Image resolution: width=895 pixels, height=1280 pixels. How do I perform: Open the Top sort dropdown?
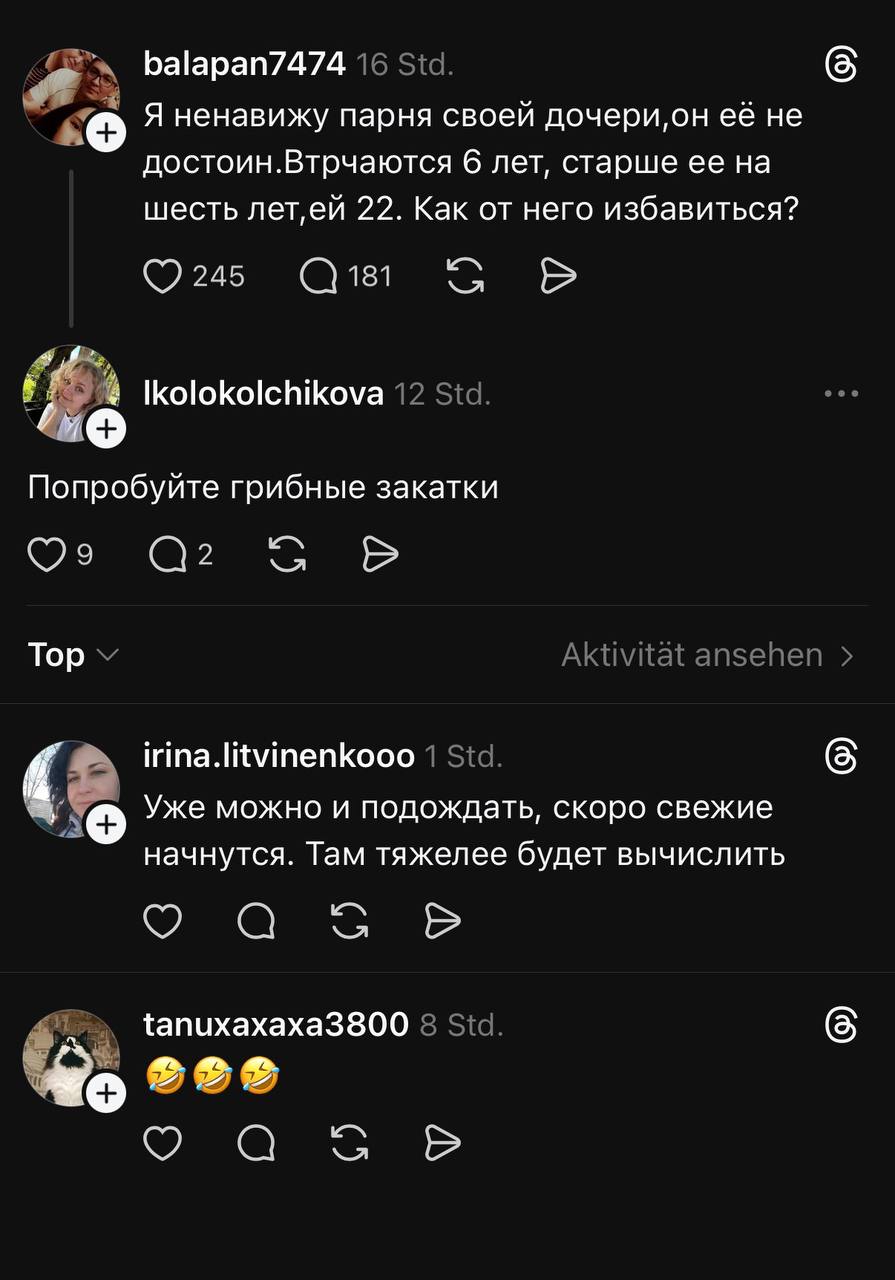coord(73,655)
